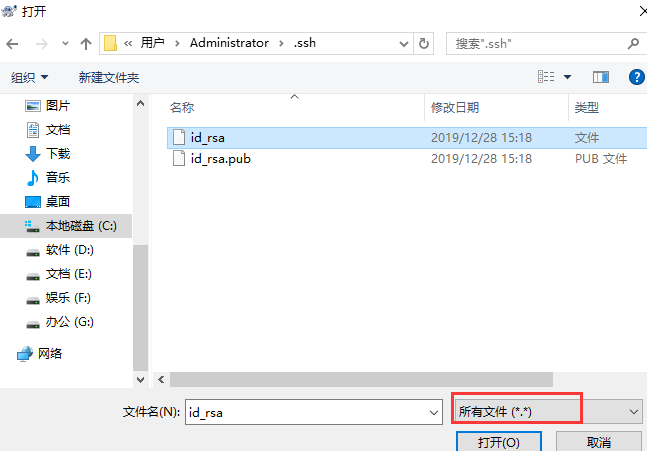Screen dimensions: 647x451
Task: Refresh the .ssh folder listing
Action: [x=424, y=43]
